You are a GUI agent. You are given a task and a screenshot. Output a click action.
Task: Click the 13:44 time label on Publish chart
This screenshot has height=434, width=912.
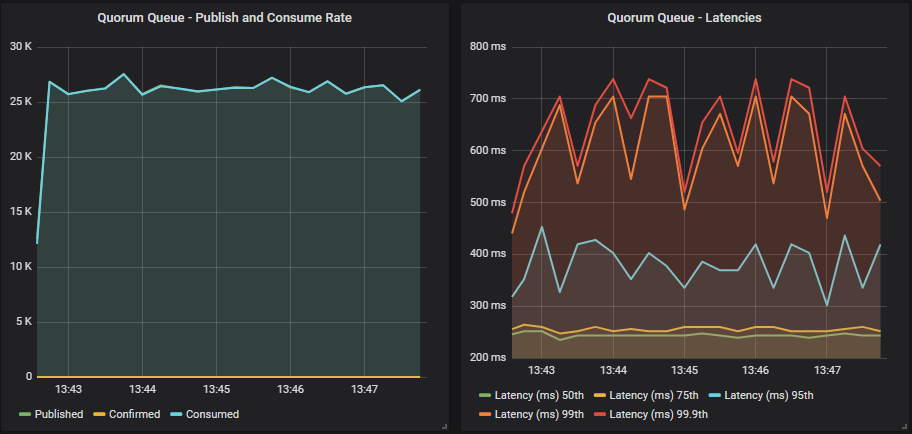[x=143, y=389]
